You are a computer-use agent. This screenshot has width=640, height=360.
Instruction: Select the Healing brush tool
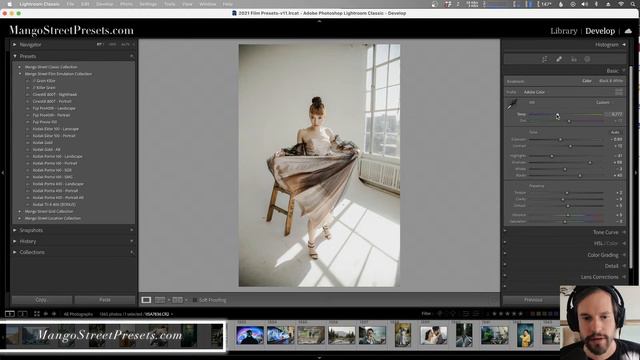pos(559,60)
